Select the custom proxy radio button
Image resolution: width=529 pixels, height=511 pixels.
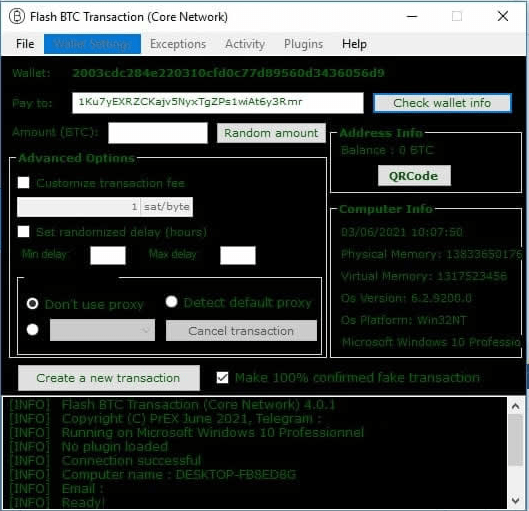pyautogui.click(x=32, y=329)
